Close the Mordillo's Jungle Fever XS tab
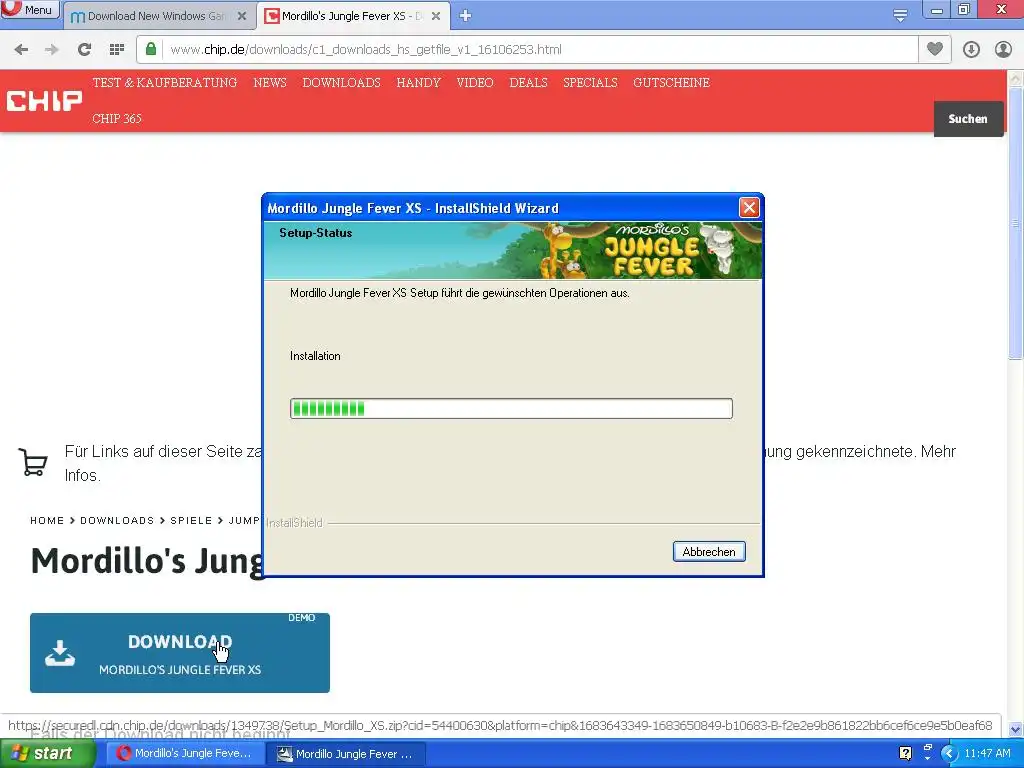Image resolution: width=1024 pixels, height=768 pixels. tap(436, 16)
